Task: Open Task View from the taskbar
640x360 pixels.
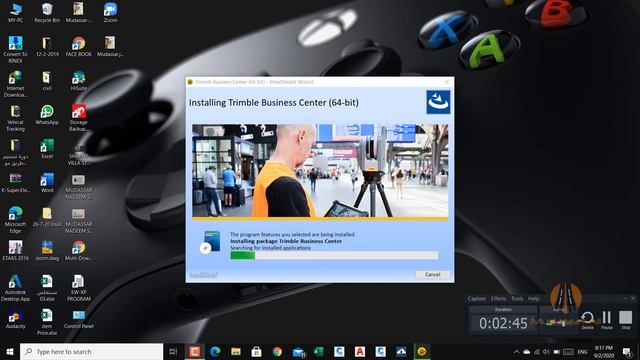Action: coord(173,351)
